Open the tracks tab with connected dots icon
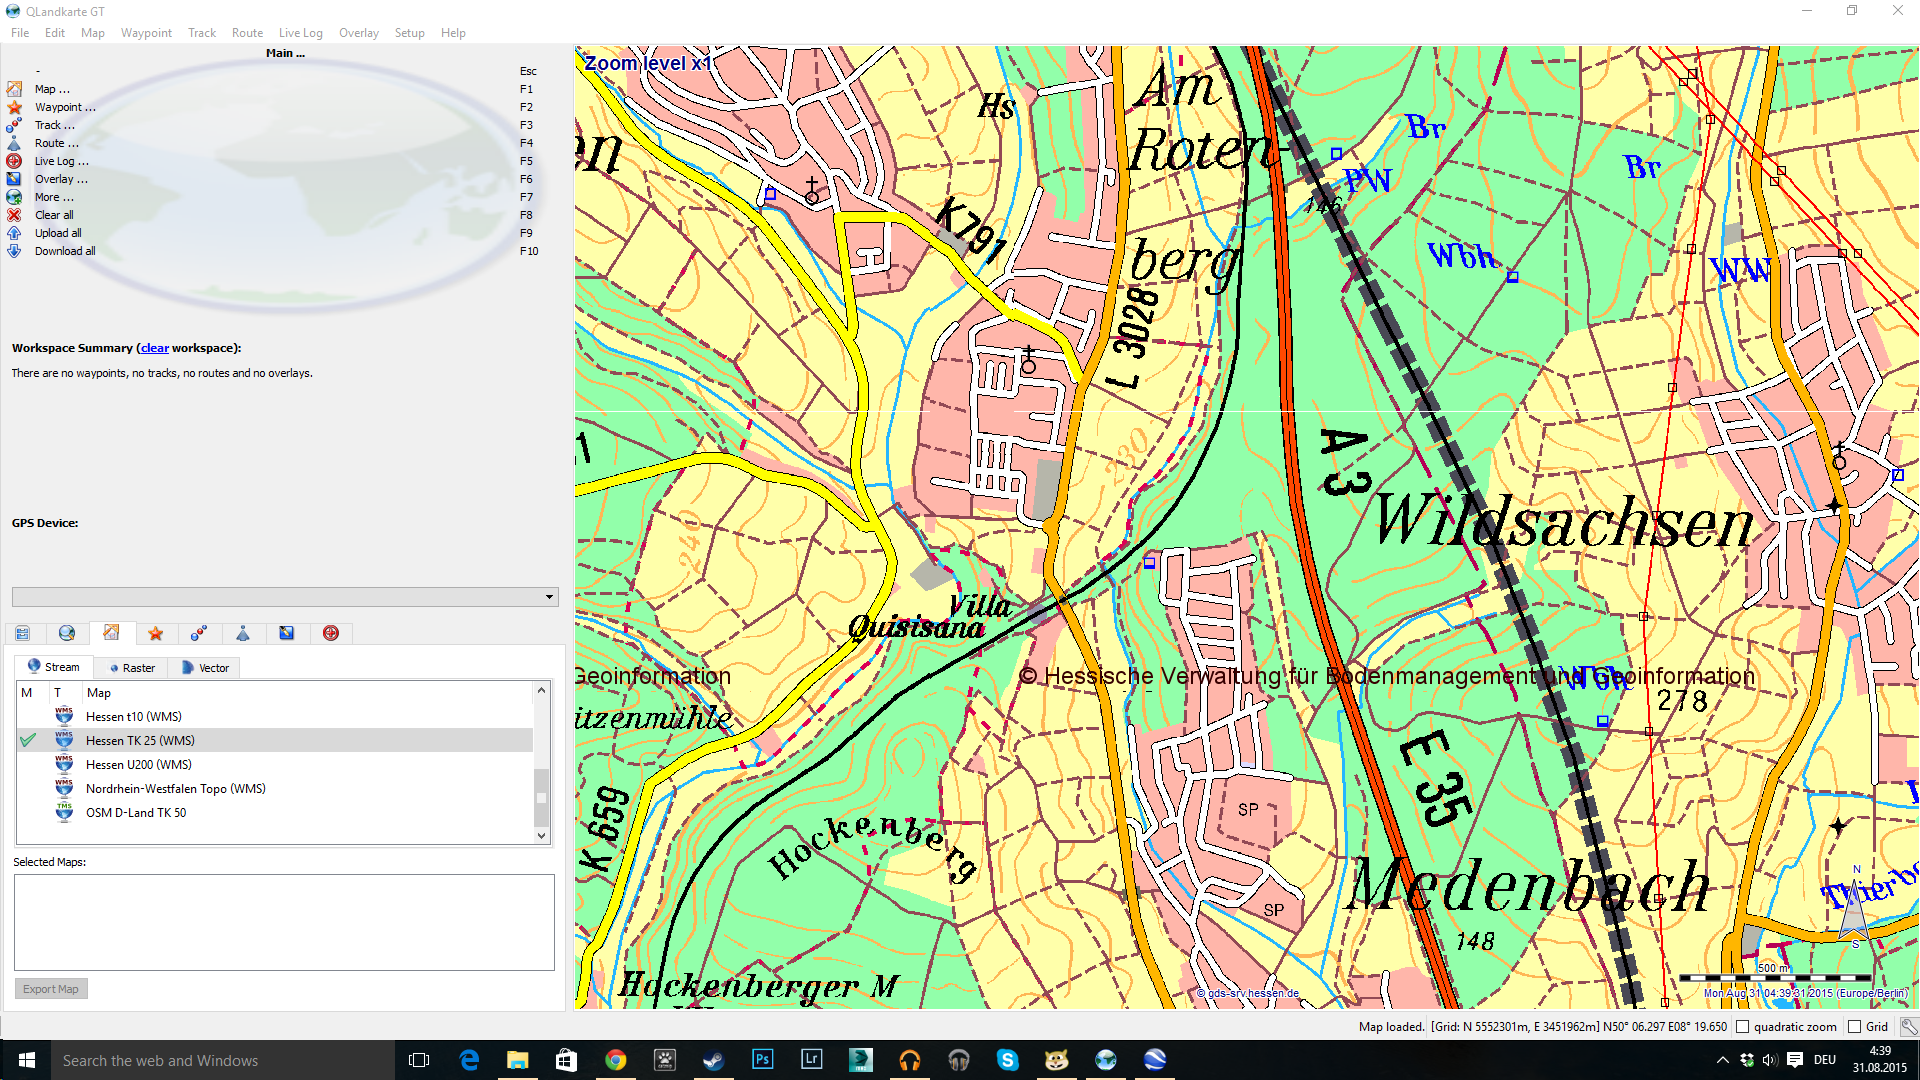 click(199, 633)
